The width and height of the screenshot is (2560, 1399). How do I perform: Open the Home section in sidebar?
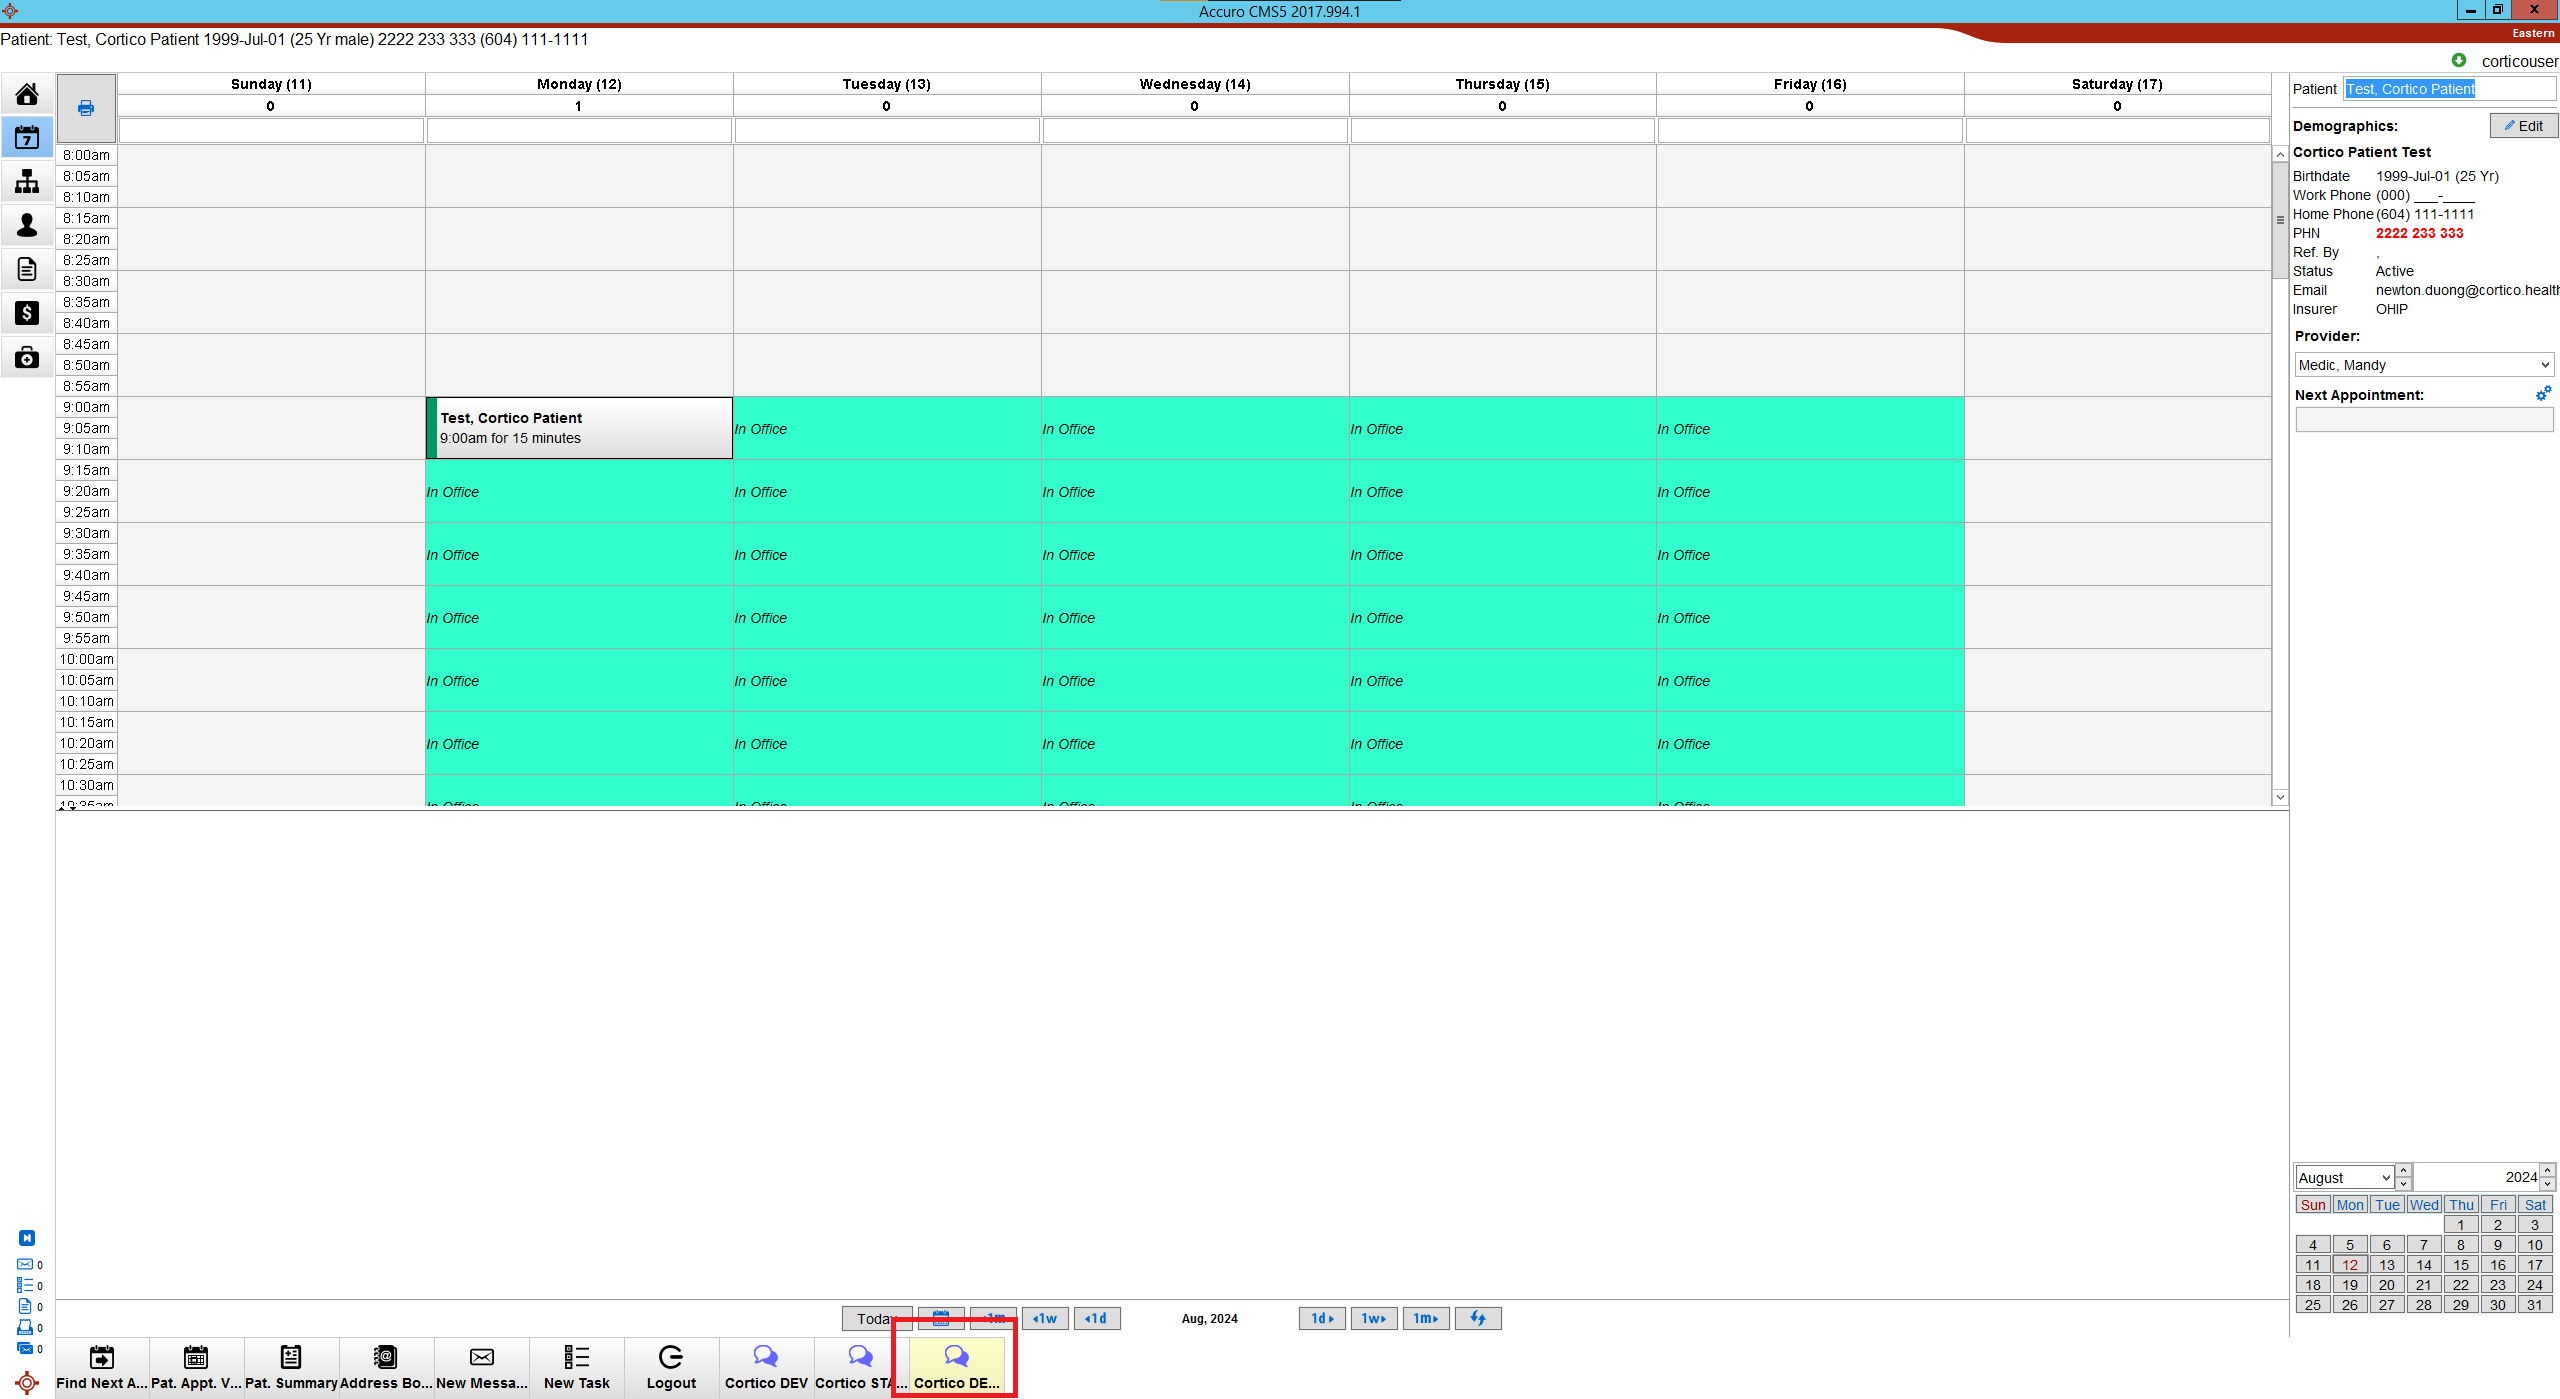[x=27, y=94]
